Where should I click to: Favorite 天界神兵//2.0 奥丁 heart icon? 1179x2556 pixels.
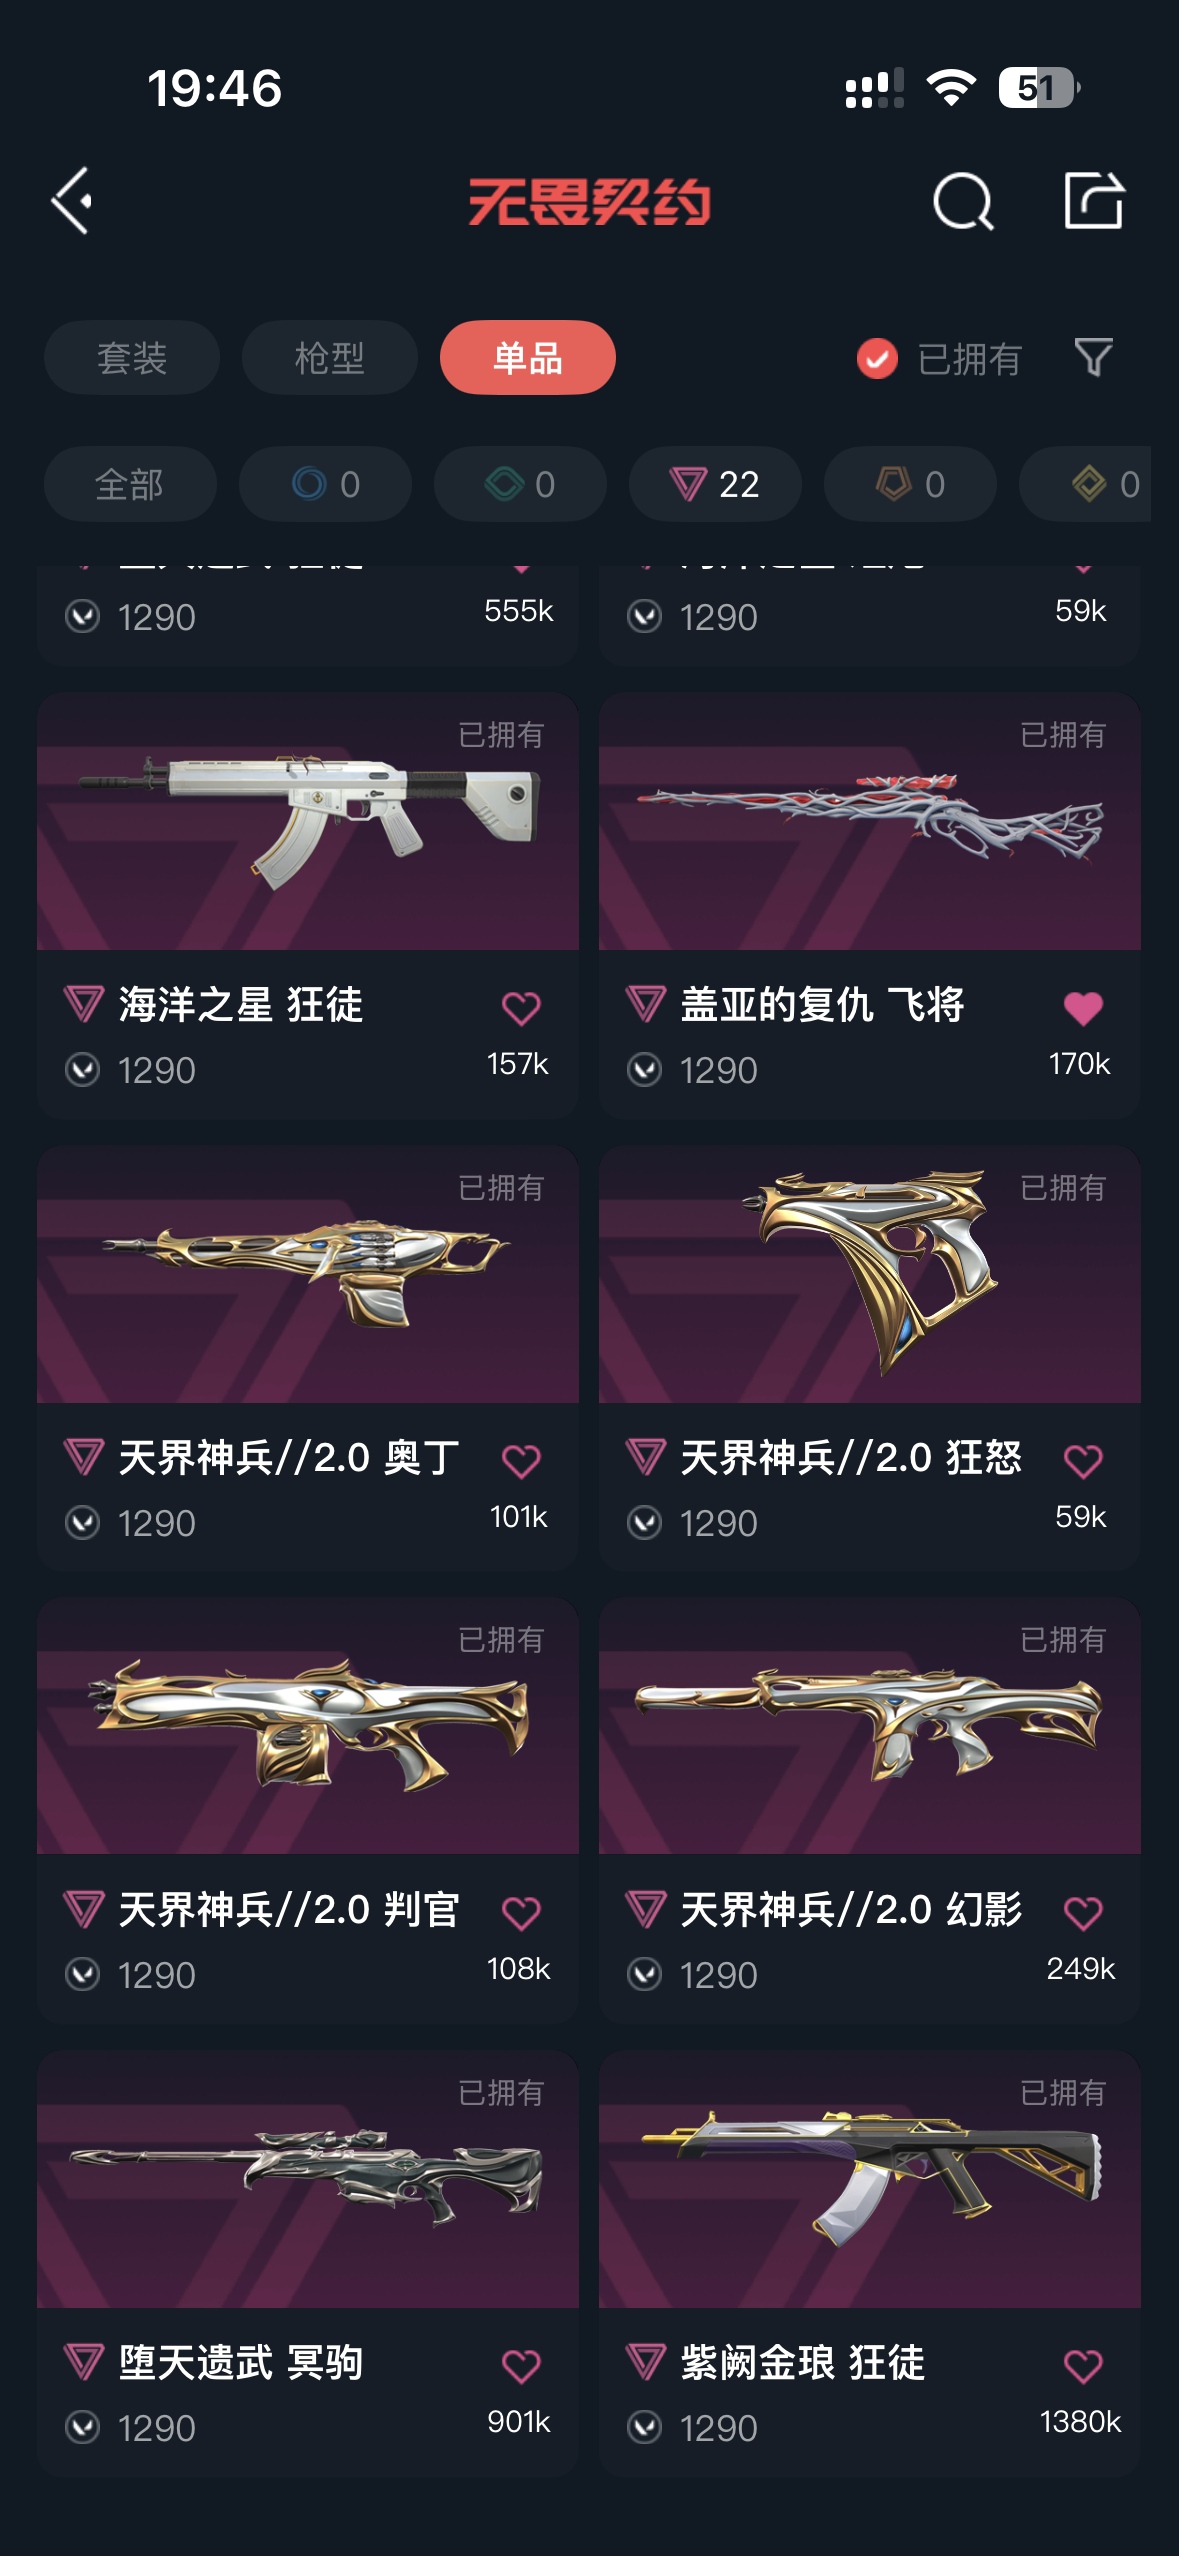pos(520,1461)
